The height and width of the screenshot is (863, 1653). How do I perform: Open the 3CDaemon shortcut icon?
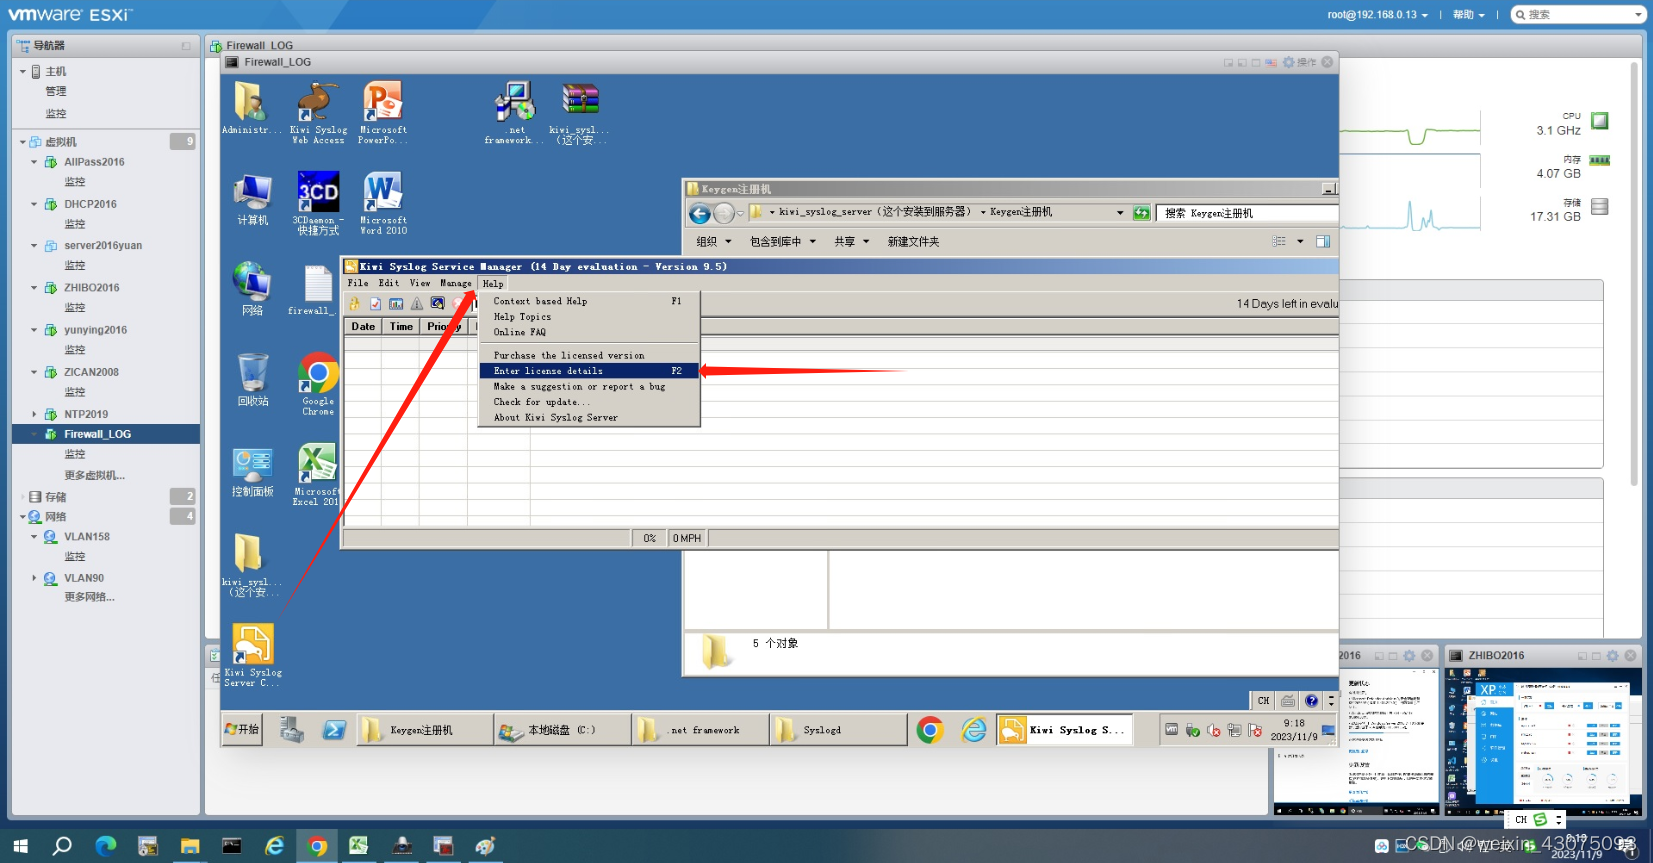318,203
